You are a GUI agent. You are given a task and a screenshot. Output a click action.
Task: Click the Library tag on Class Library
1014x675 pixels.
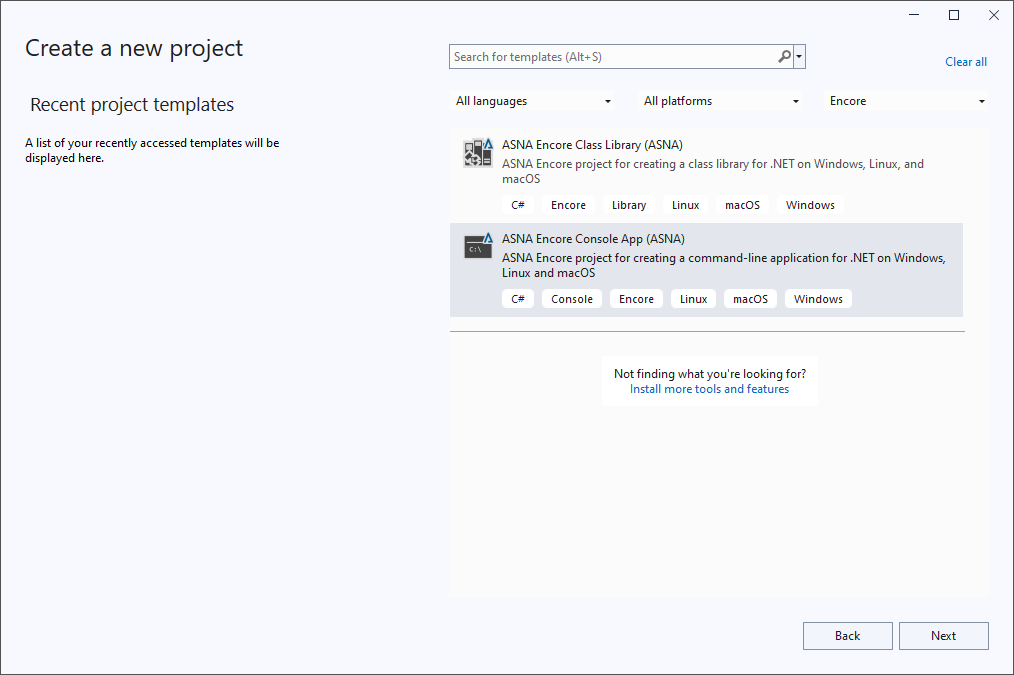[x=629, y=205]
